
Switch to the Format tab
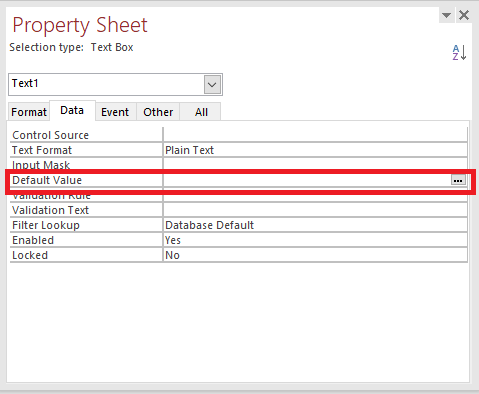tap(29, 112)
